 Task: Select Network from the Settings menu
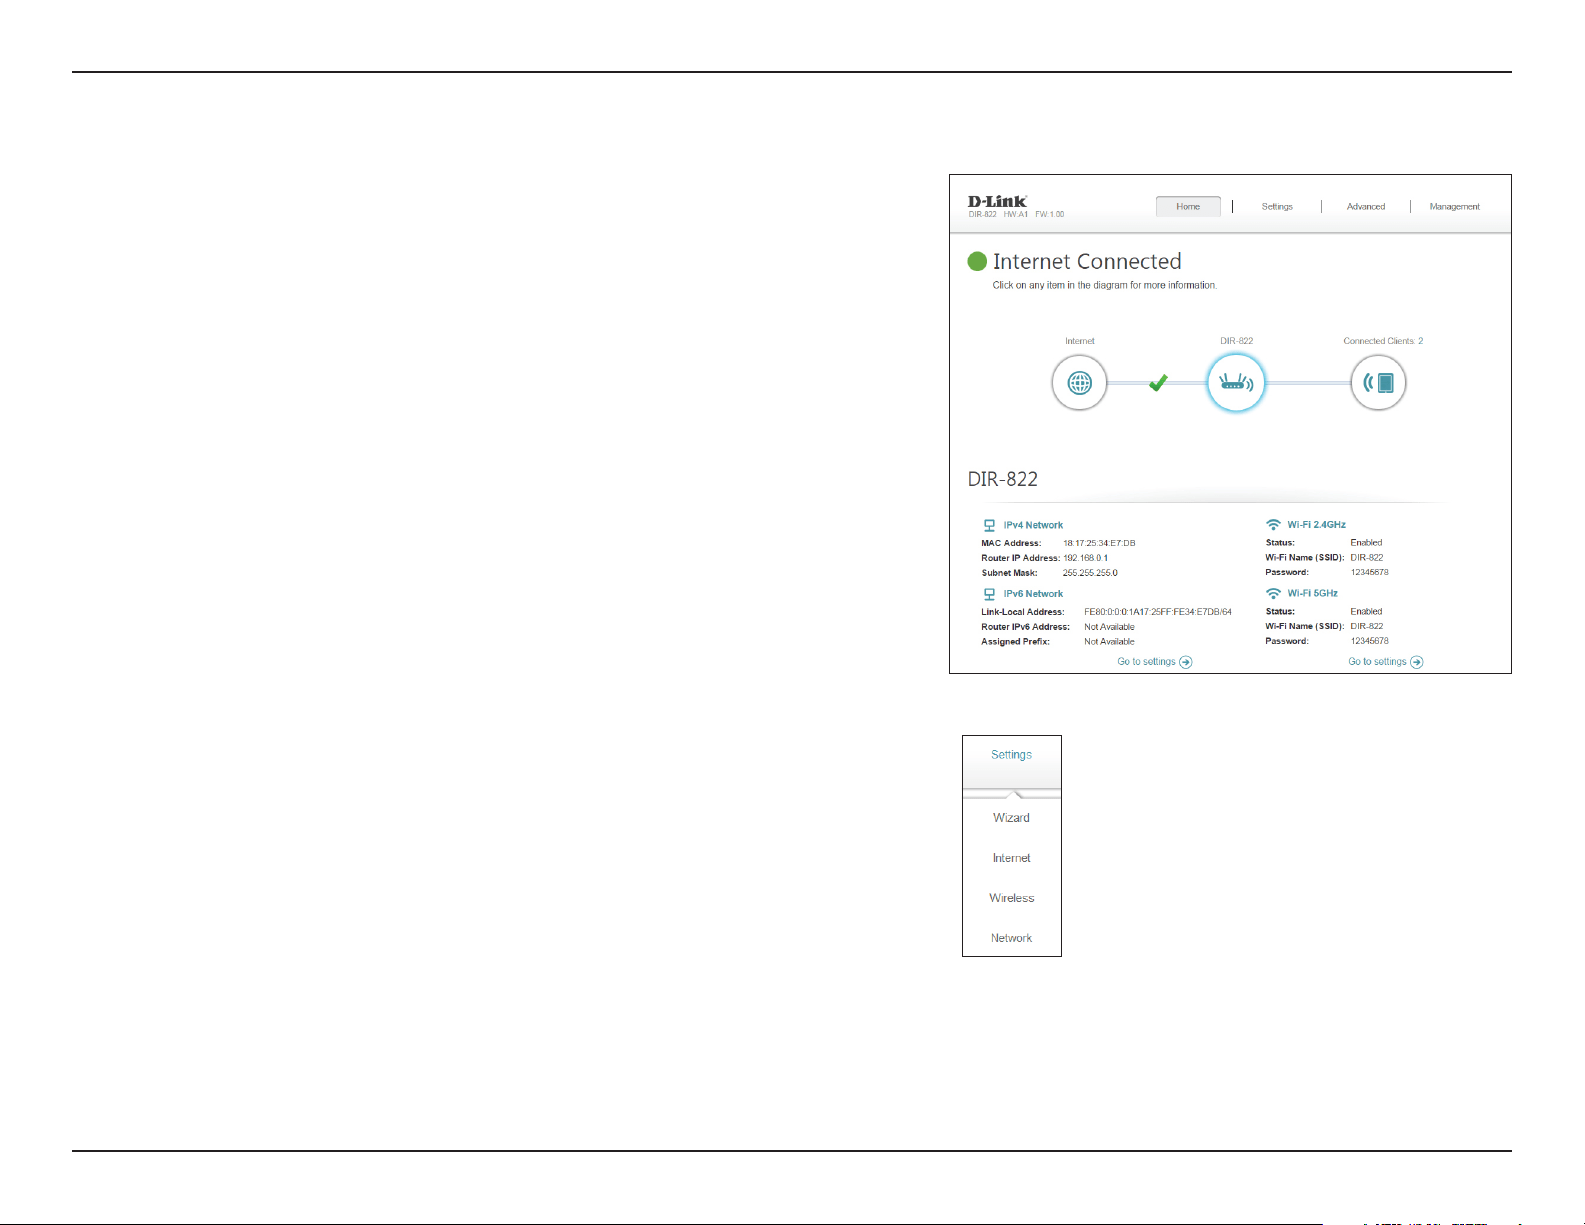click(x=1011, y=938)
